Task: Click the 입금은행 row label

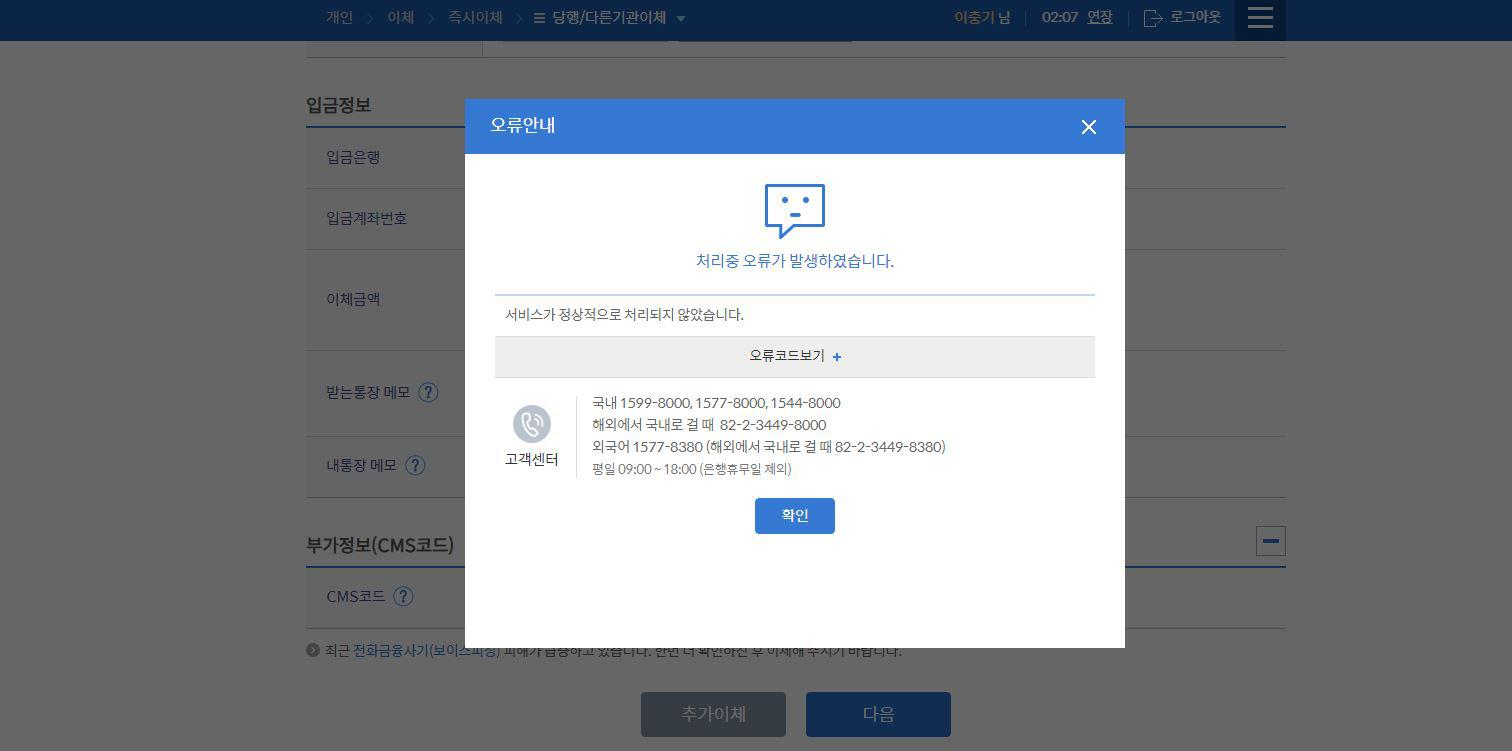Action: [x=353, y=157]
